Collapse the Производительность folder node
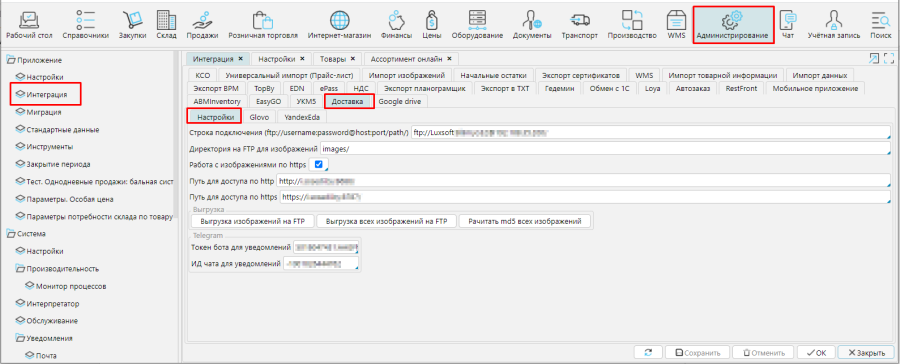Screen dimensions: 900x364 coord(20,269)
